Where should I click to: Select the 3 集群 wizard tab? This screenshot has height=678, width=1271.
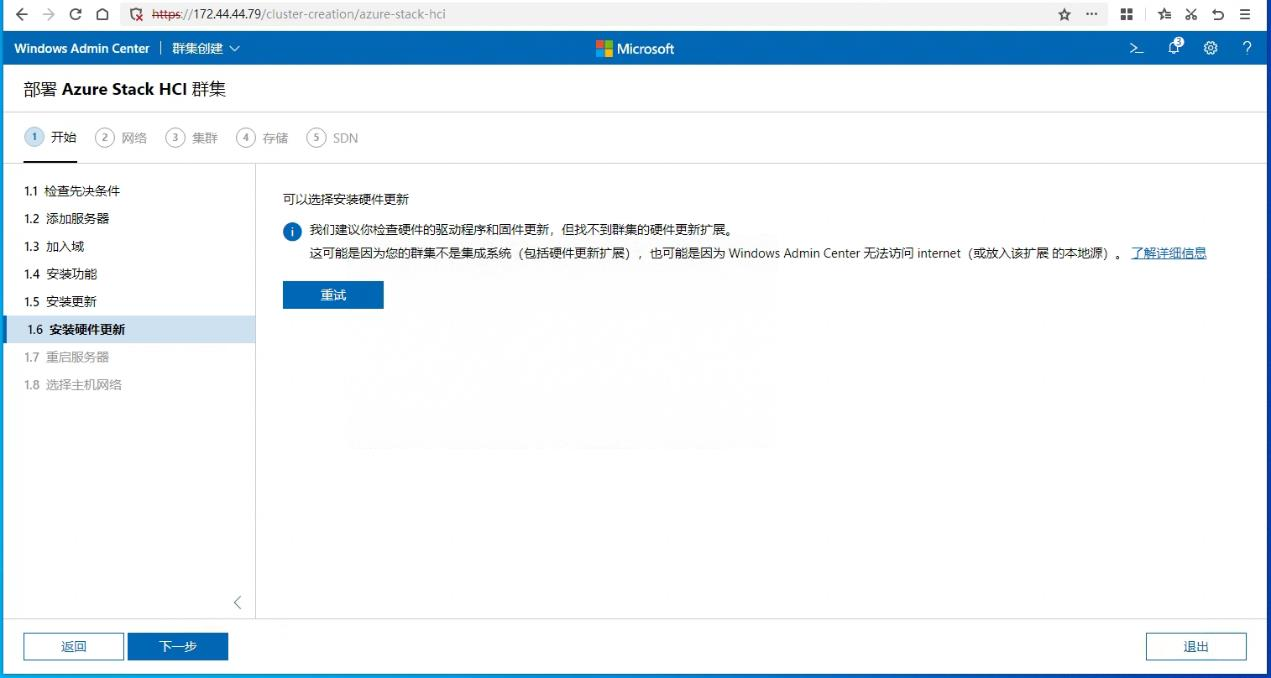[x=192, y=138]
